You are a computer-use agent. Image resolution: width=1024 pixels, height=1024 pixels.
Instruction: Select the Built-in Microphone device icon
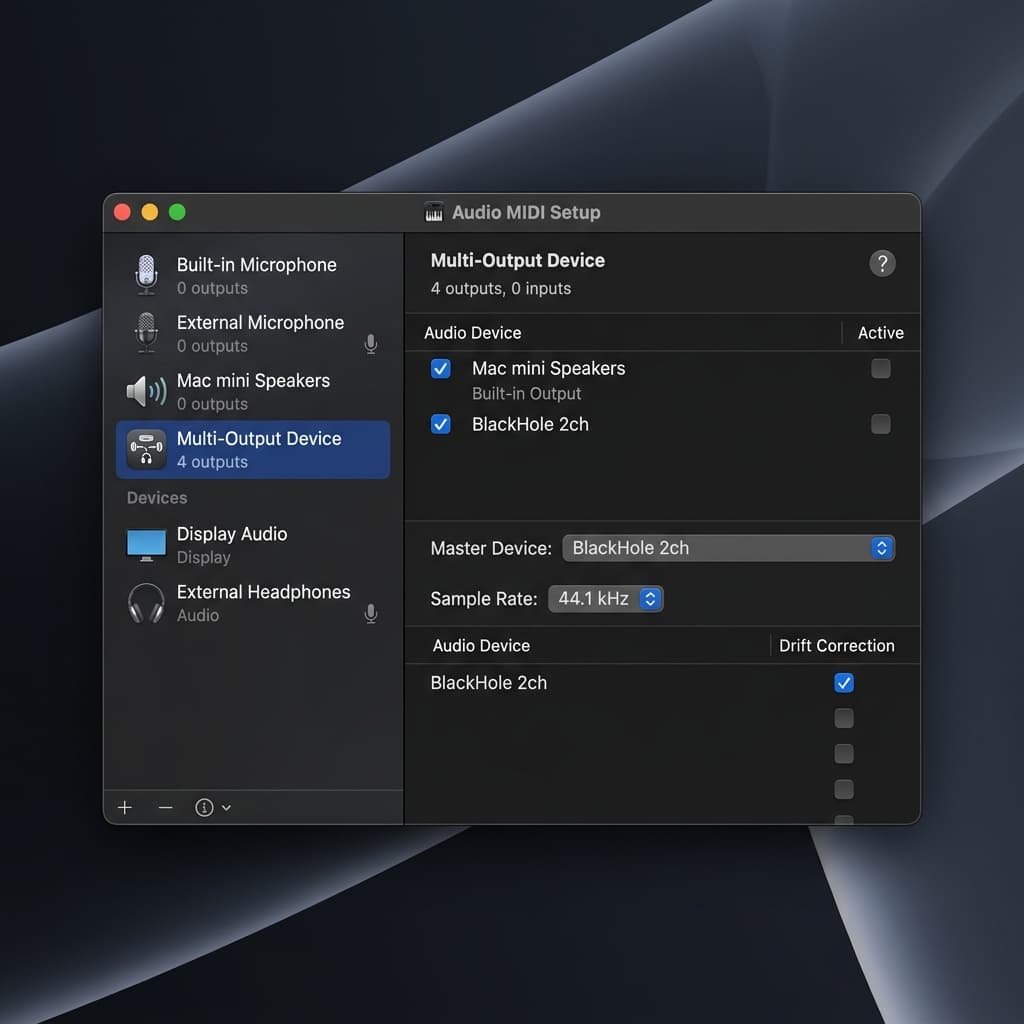coord(146,274)
